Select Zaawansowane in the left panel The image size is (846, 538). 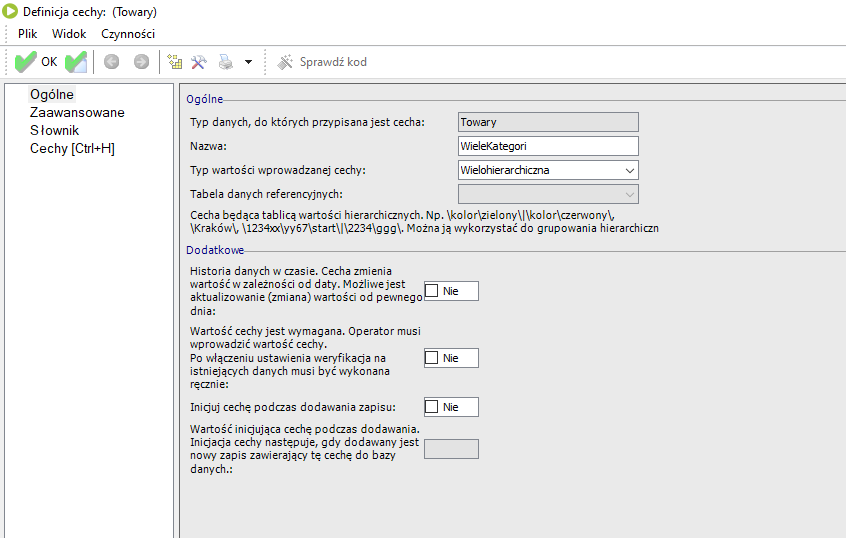tap(77, 112)
